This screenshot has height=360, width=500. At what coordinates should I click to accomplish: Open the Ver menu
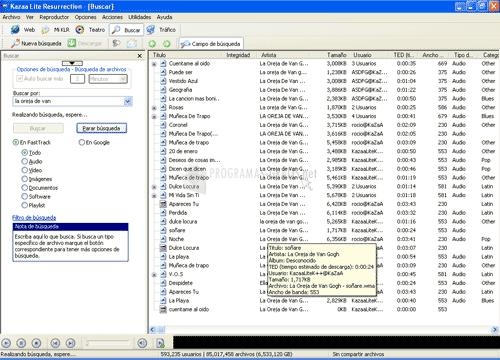[x=30, y=17]
